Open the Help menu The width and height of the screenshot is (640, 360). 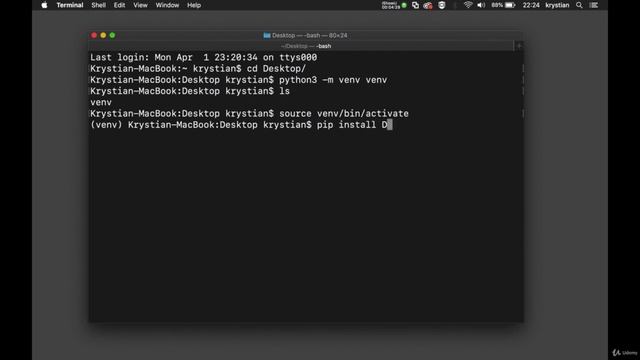pyautogui.click(x=194, y=5)
